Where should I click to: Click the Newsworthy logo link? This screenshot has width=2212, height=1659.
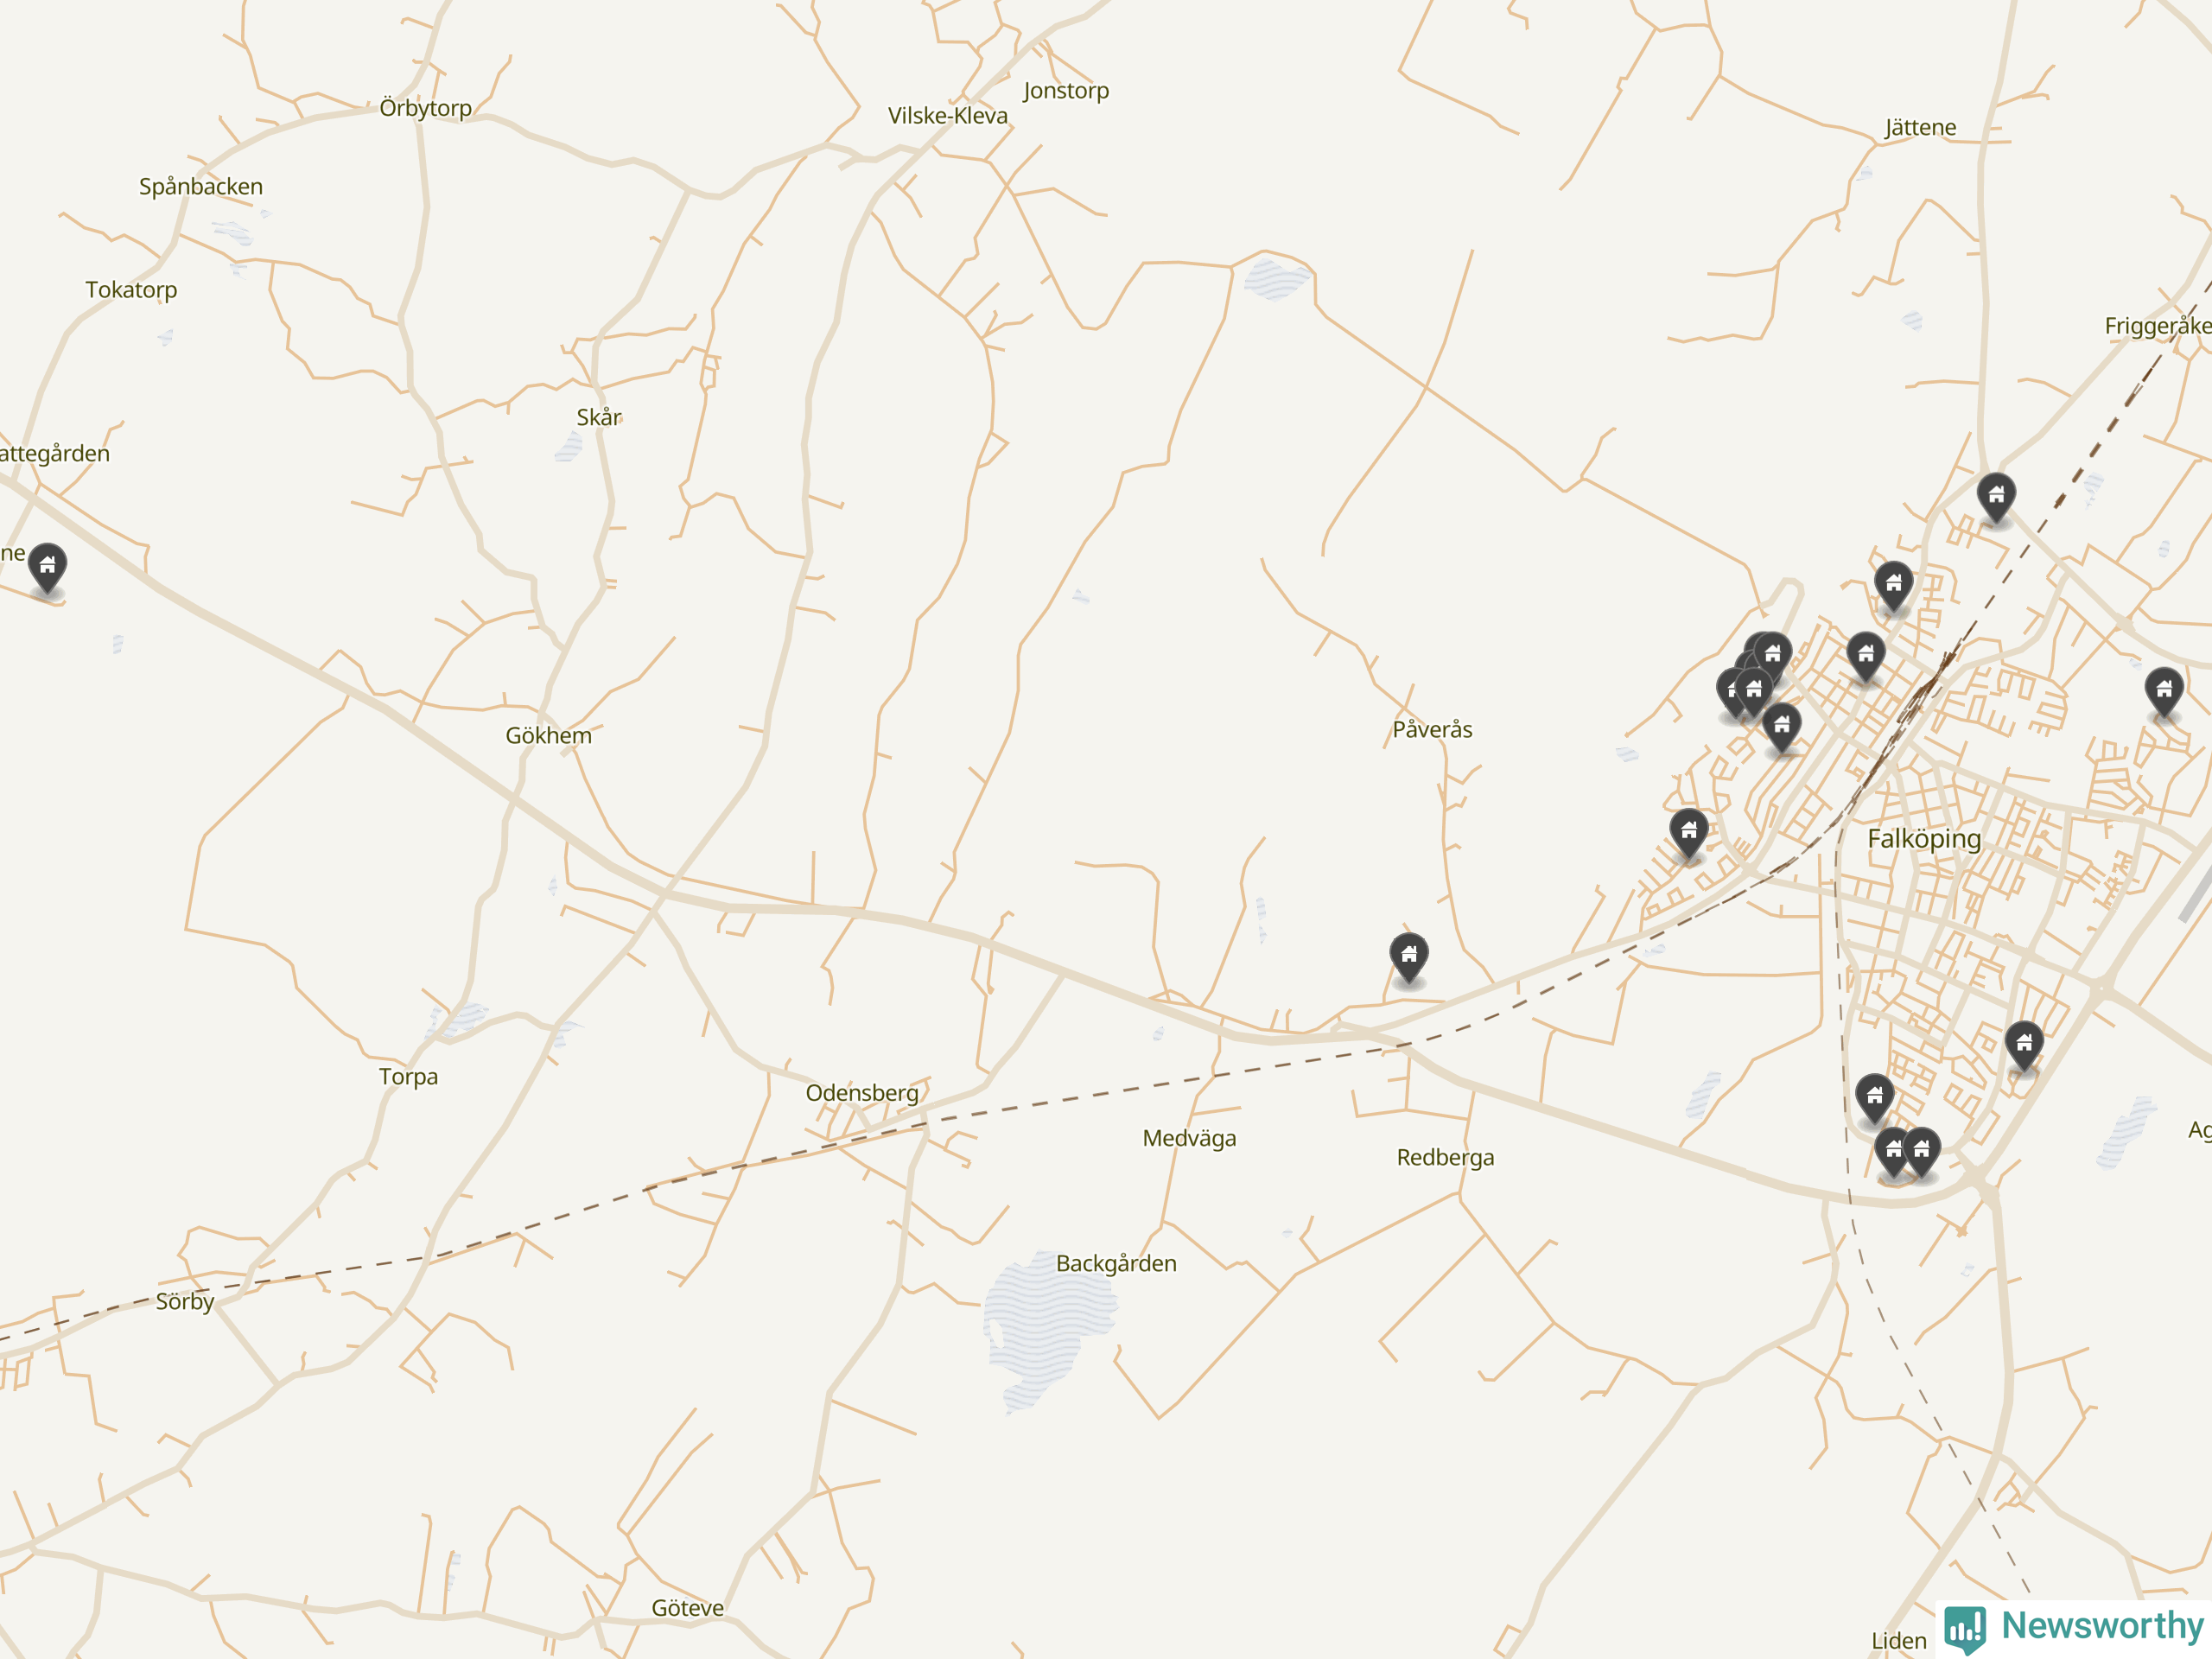tap(2074, 1627)
